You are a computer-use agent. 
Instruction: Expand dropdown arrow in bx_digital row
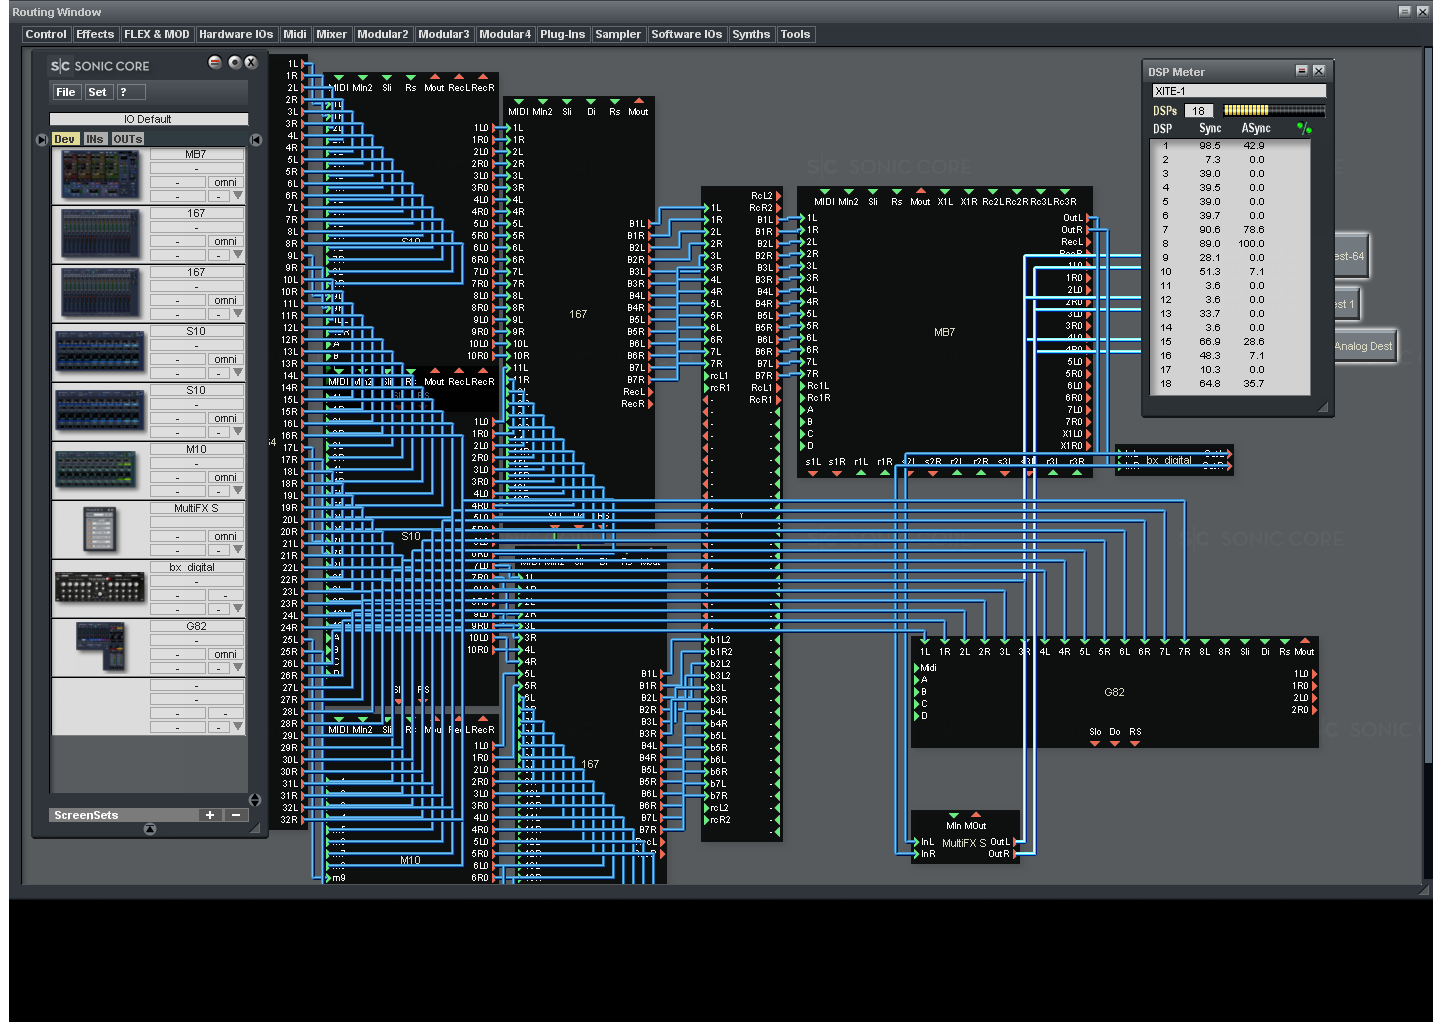coord(238,609)
